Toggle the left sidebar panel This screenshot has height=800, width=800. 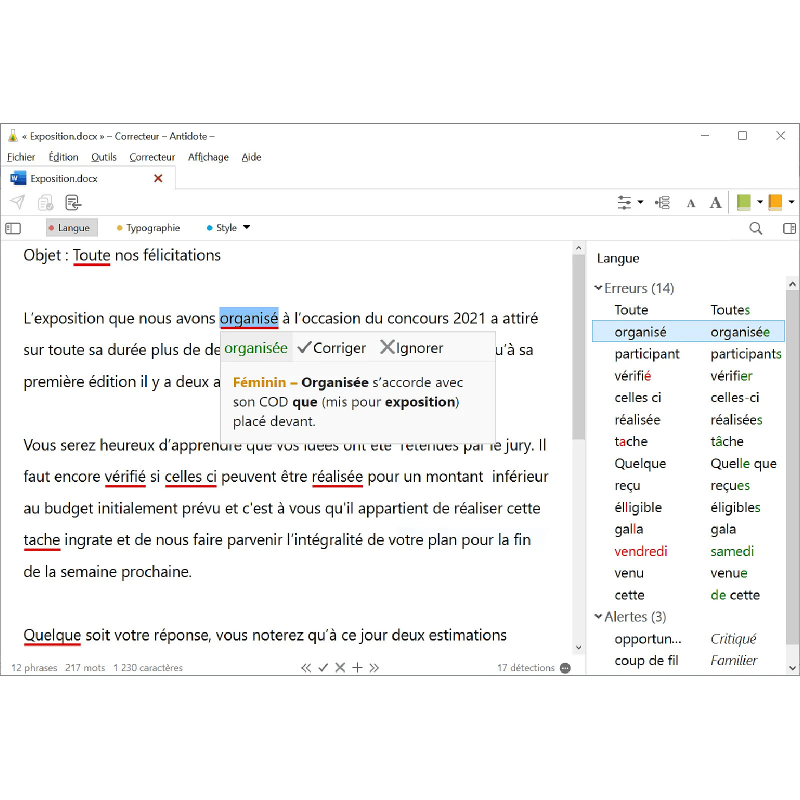[x=13, y=228]
